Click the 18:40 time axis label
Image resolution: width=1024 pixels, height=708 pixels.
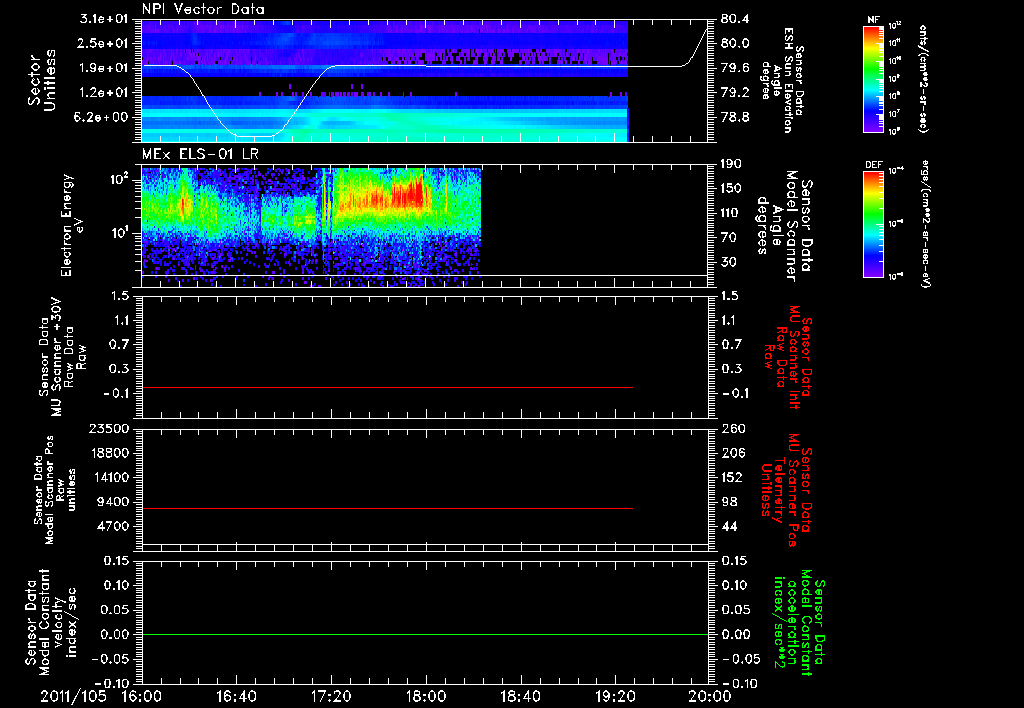[x=520, y=696]
